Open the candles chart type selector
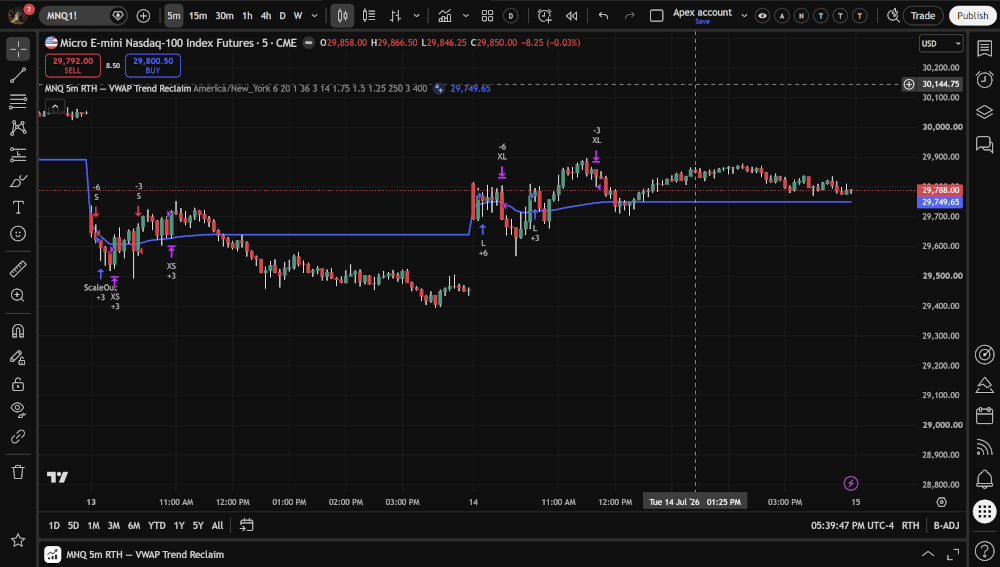 click(x=342, y=16)
